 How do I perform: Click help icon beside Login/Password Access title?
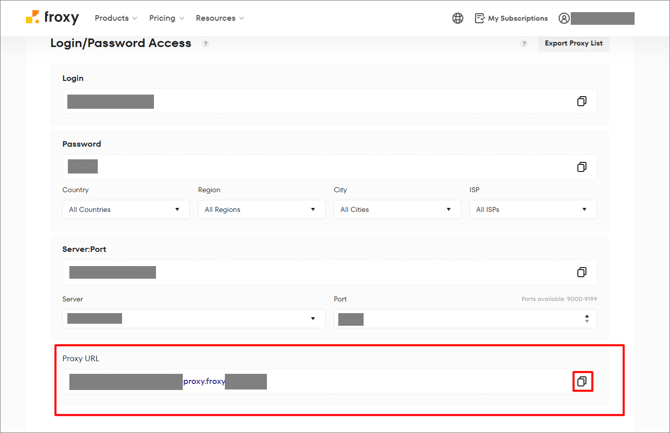pyautogui.click(x=206, y=44)
